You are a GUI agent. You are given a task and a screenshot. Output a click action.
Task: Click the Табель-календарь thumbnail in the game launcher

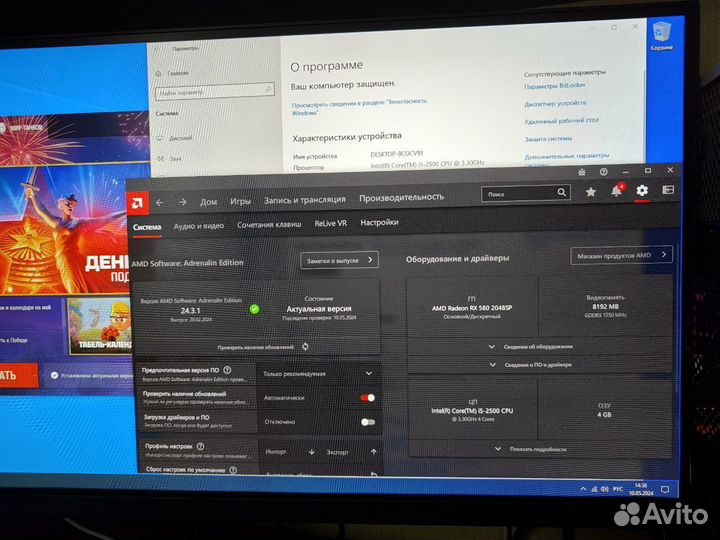click(x=99, y=326)
